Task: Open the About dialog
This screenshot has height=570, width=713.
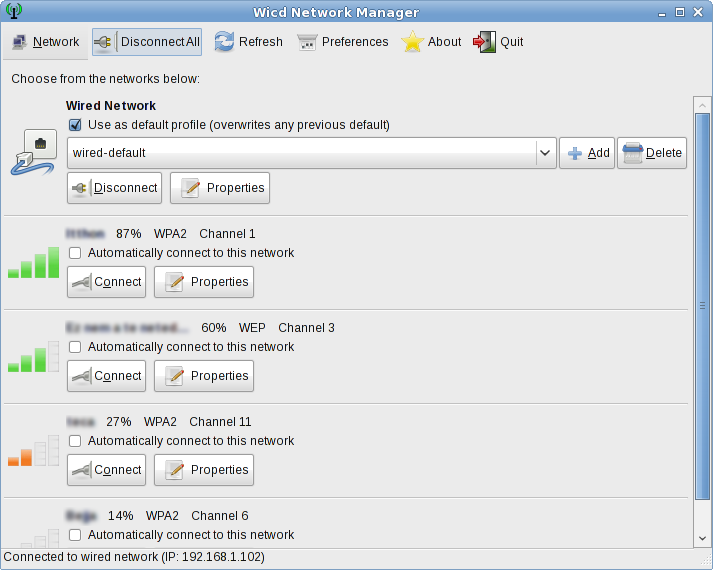Action: [431, 42]
